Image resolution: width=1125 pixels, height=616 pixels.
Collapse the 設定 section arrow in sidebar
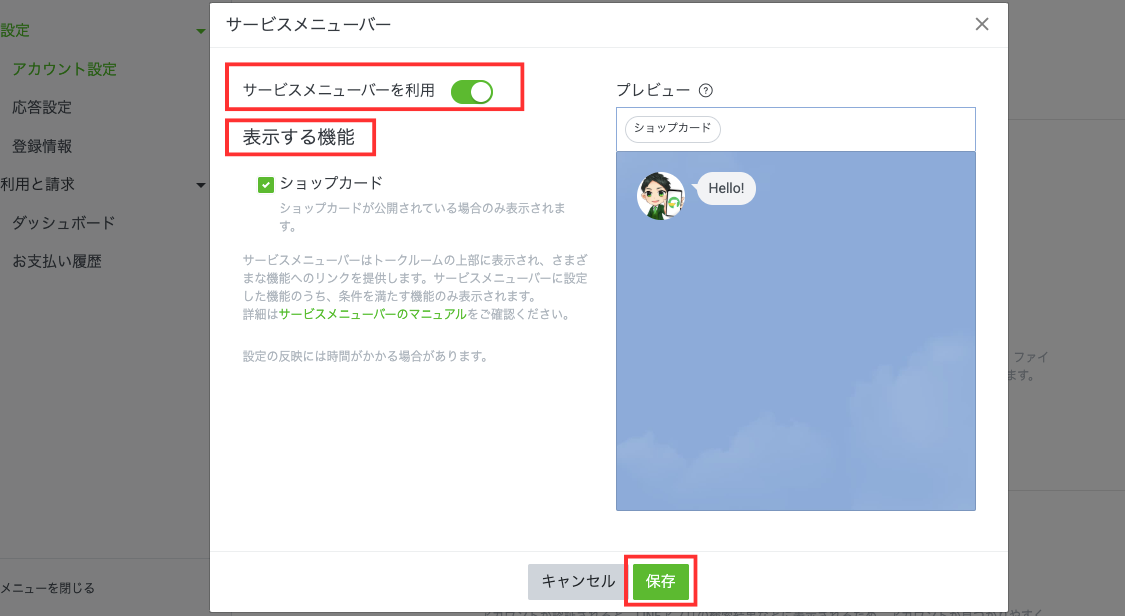point(201,32)
